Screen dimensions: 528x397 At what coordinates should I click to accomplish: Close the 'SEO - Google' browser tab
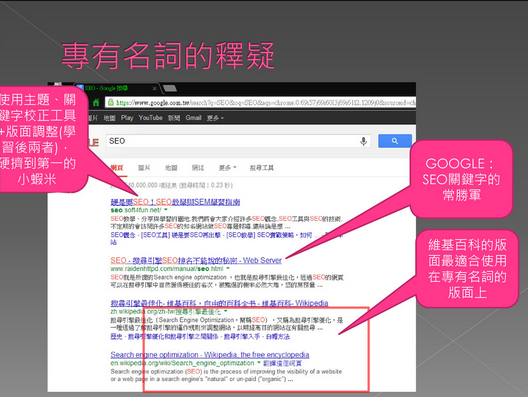(154, 89)
